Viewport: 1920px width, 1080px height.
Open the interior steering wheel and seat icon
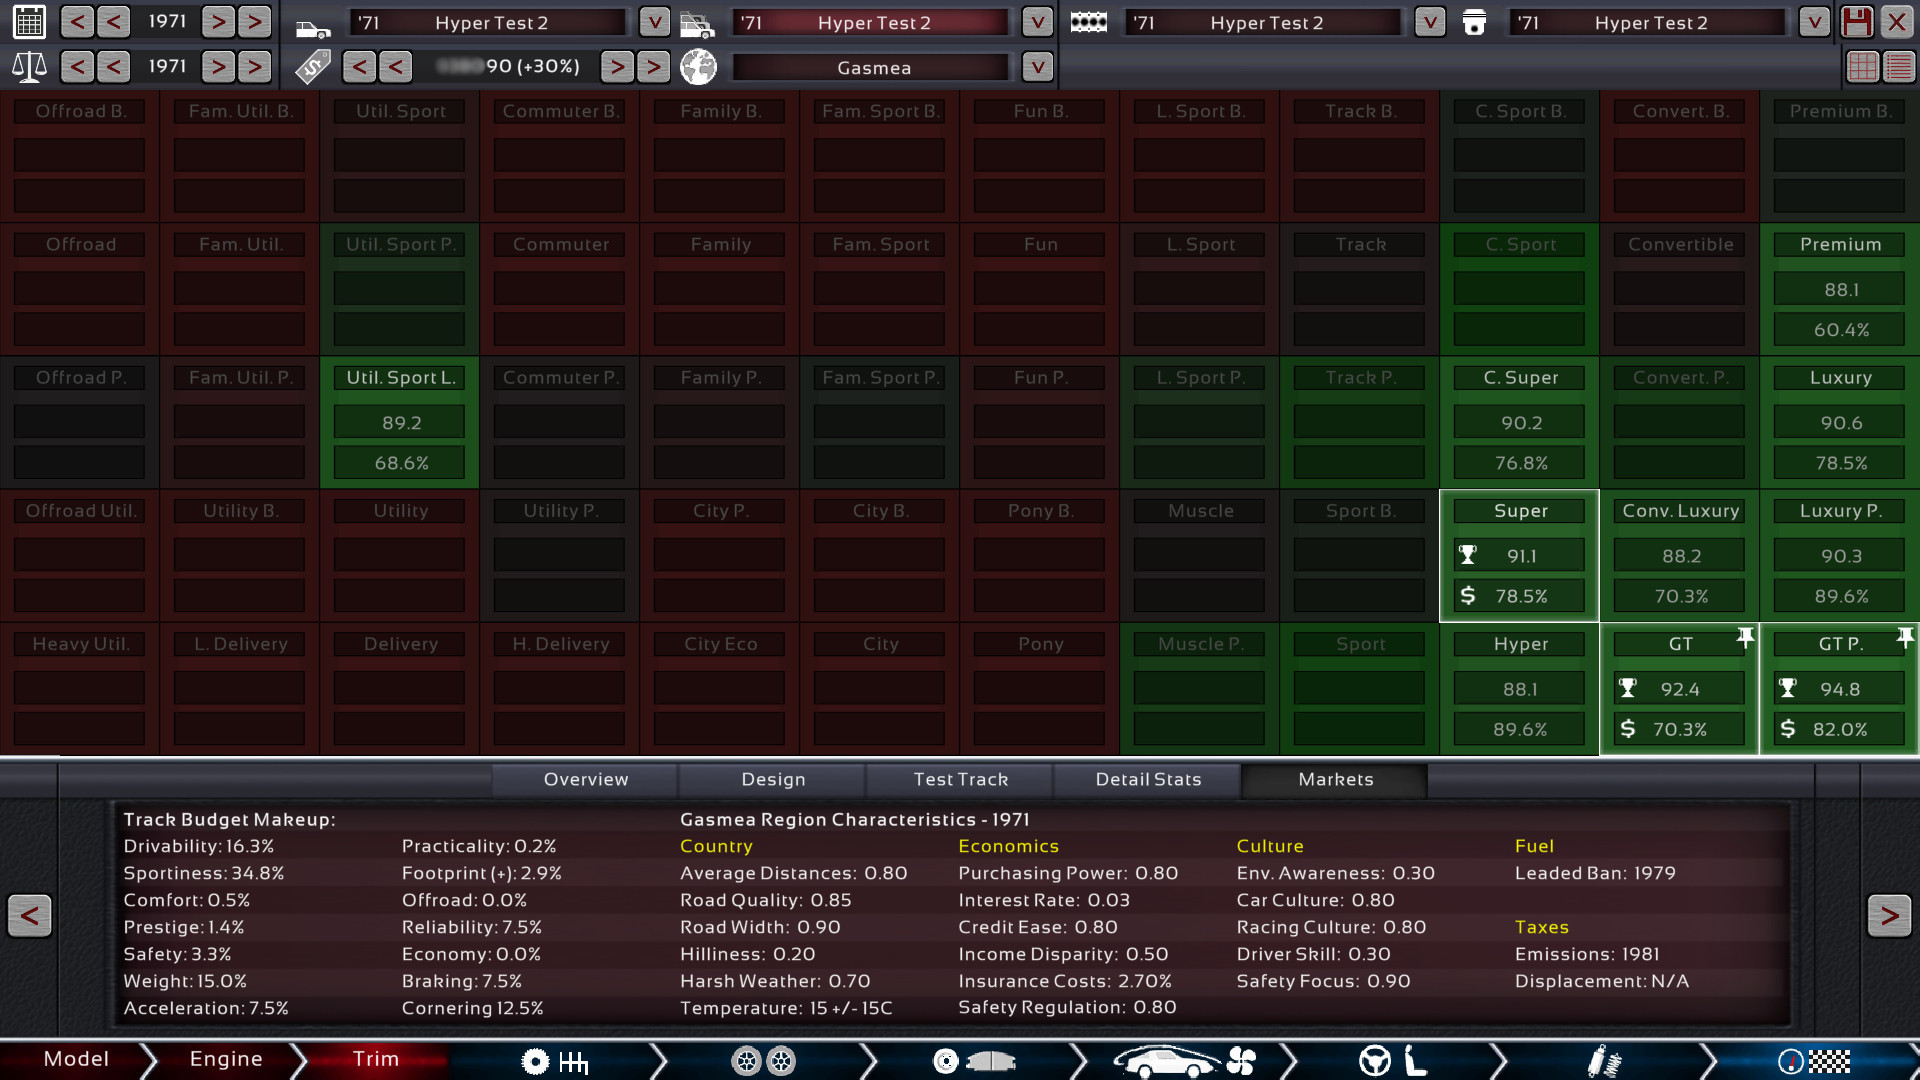pos(1393,1061)
